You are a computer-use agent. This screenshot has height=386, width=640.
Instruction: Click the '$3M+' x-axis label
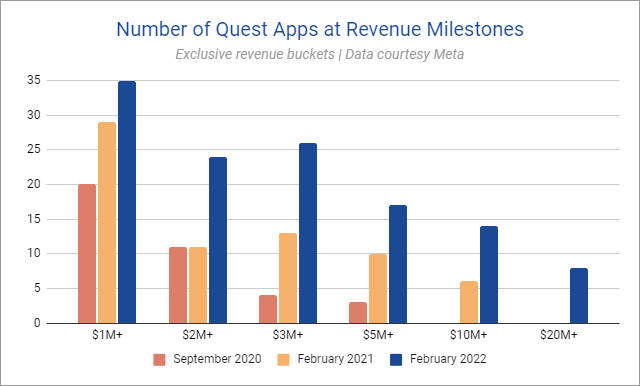288,335
